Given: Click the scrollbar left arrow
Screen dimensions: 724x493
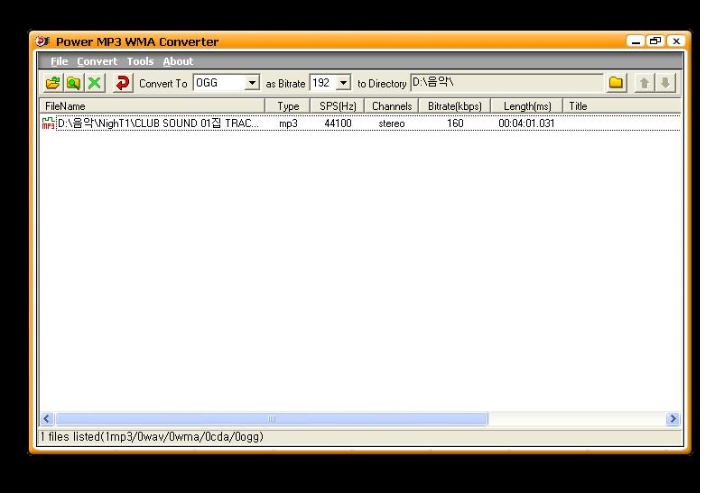Looking at the screenshot, I should 47,419.
